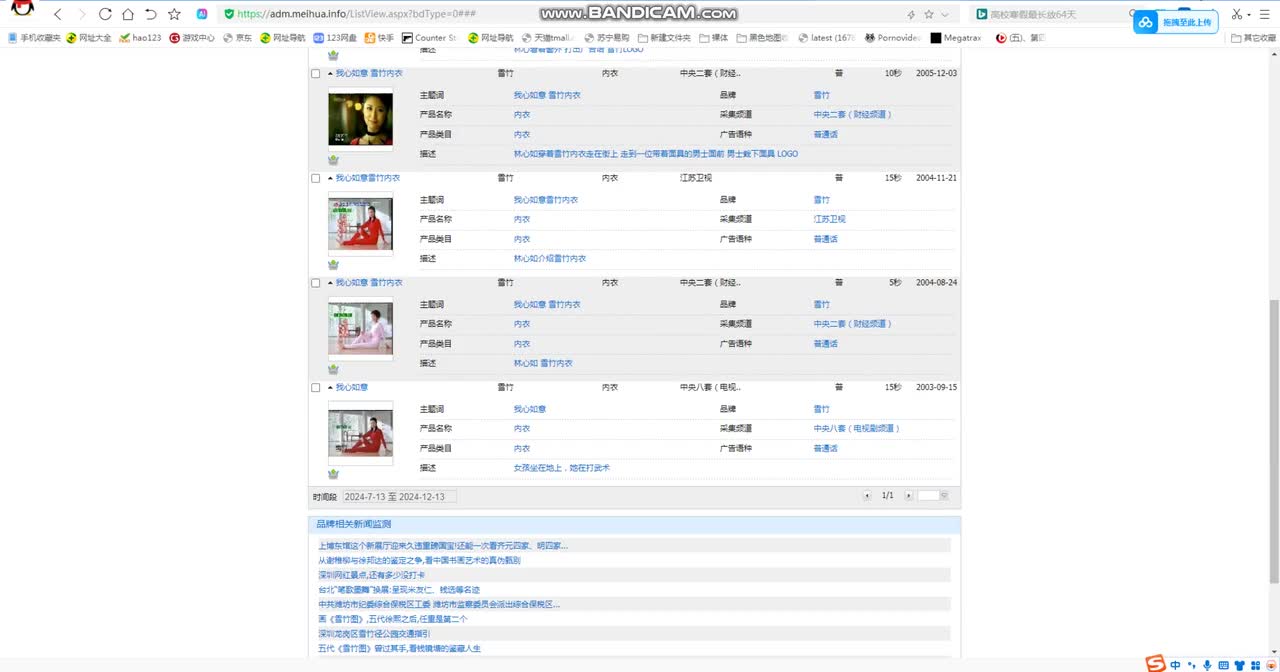The width and height of the screenshot is (1280, 672).
Task: Click the green crown icon under 2005-12-03 thumbnail
Action: 333,160
